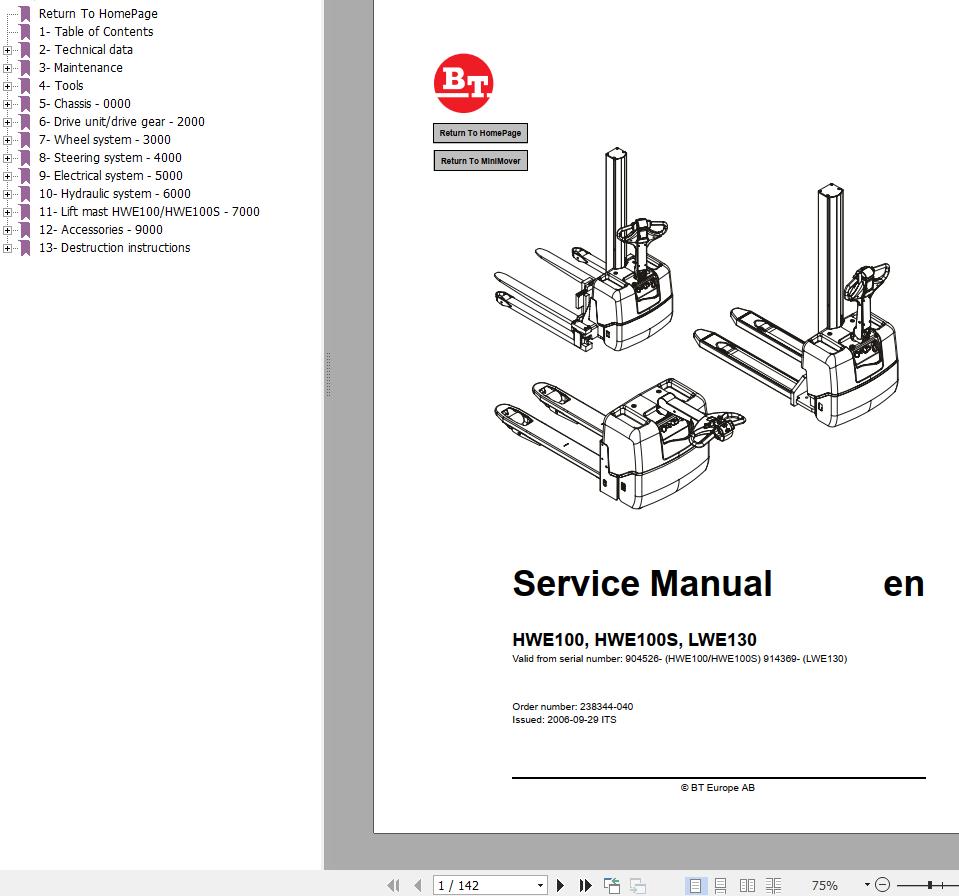Select 7- Wheel system - 3000 text

click(x=105, y=139)
